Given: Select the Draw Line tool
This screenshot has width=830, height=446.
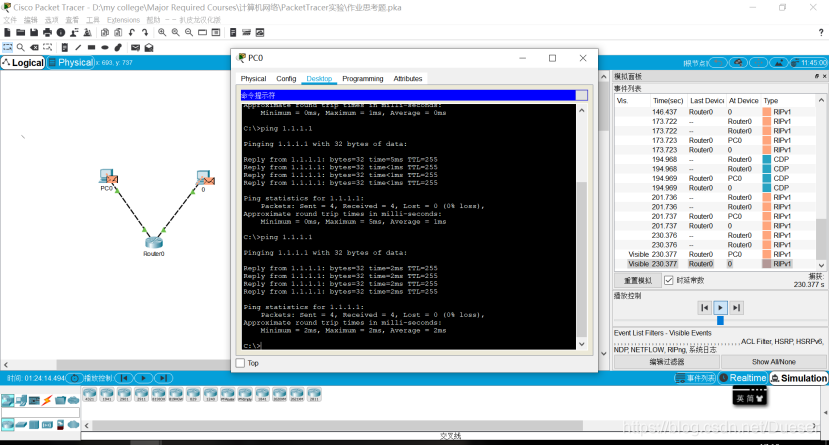Looking at the screenshot, I should point(78,48).
